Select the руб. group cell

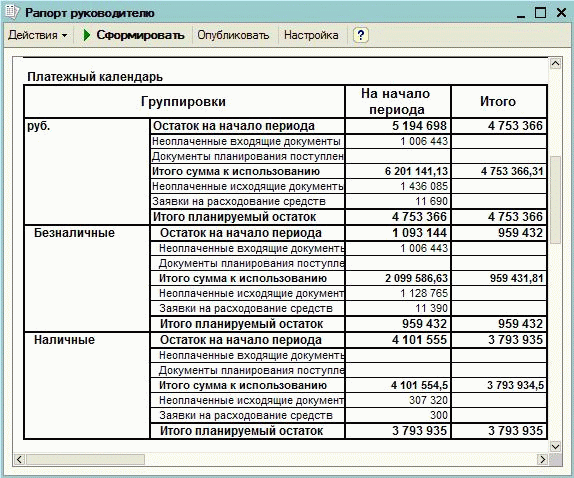pyautogui.click(x=87, y=171)
